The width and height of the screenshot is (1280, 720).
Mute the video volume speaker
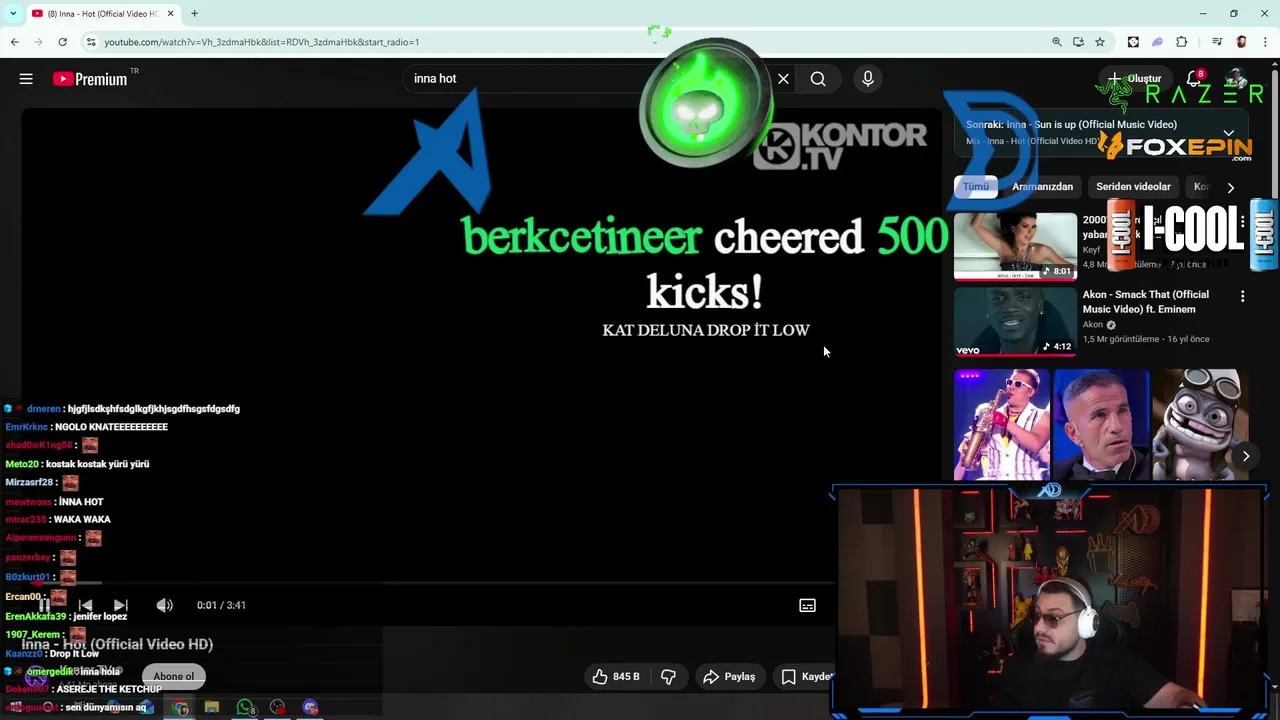pos(165,605)
